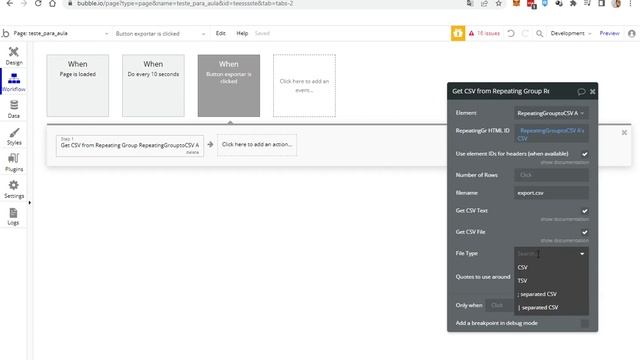Screen dimensions: 640x360
Task: Click show documentation under Get CSV File
Action: pyautogui.click(x=564, y=241)
